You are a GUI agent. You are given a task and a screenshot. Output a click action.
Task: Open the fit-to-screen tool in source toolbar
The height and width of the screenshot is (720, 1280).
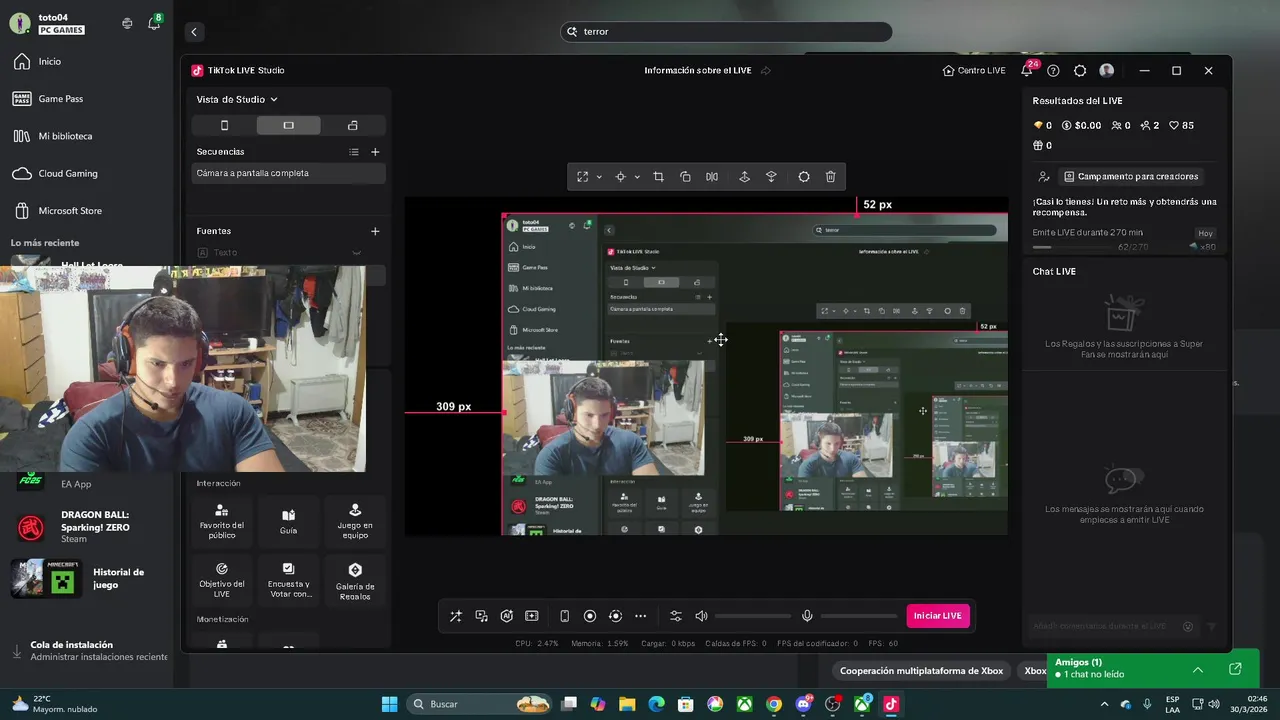pos(583,177)
